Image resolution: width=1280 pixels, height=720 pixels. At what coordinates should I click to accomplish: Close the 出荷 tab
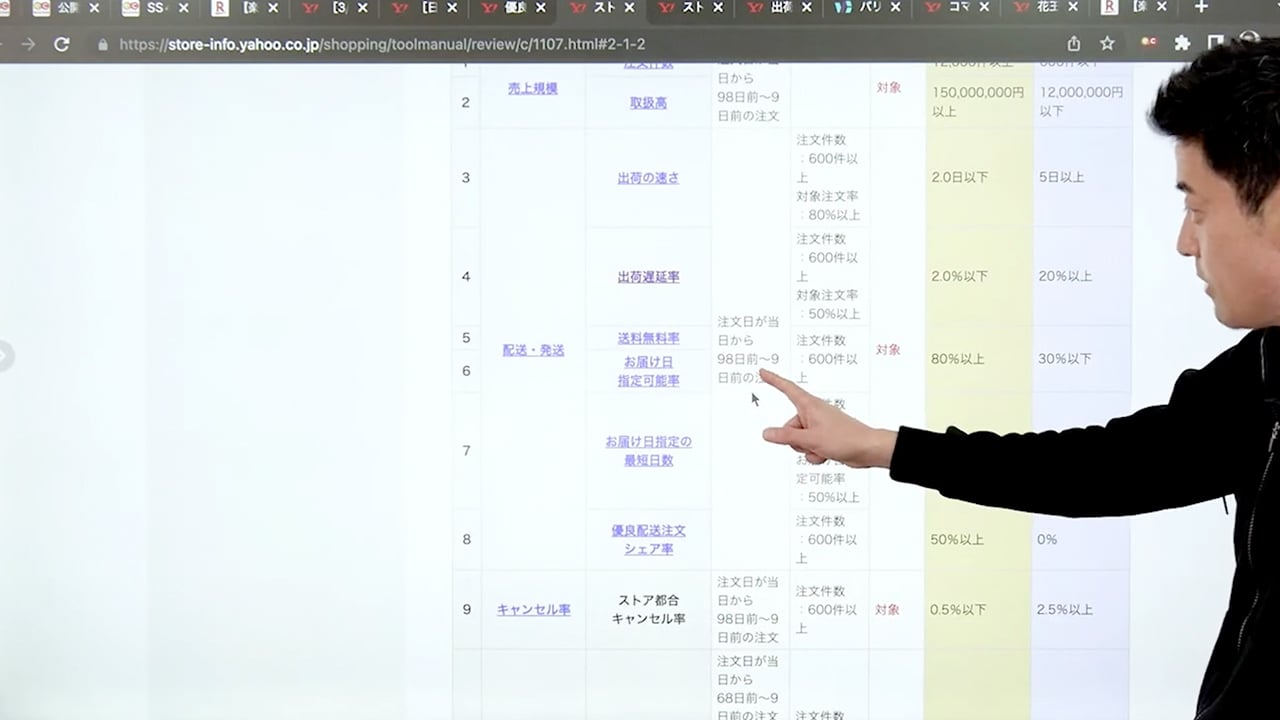pos(809,8)
